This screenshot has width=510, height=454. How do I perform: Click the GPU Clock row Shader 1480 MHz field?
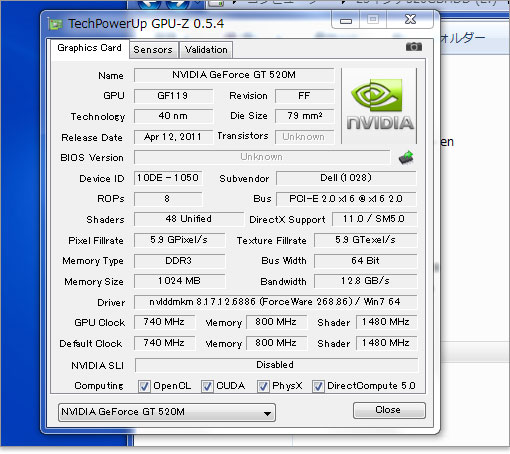coord(386,322)
